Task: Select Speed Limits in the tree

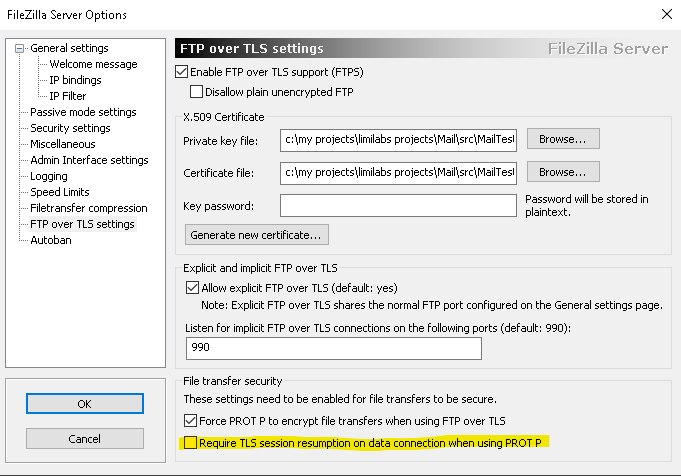Action: 60,192
